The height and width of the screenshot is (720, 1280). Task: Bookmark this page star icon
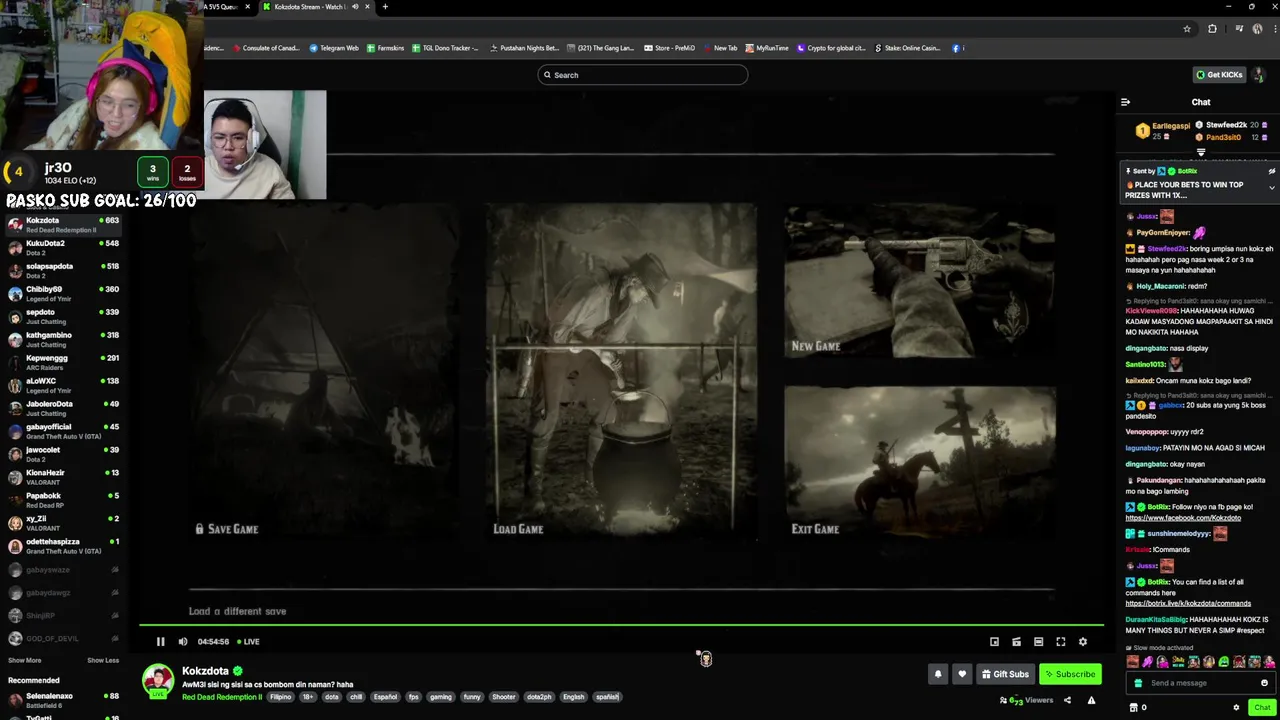click(1187, 29)
